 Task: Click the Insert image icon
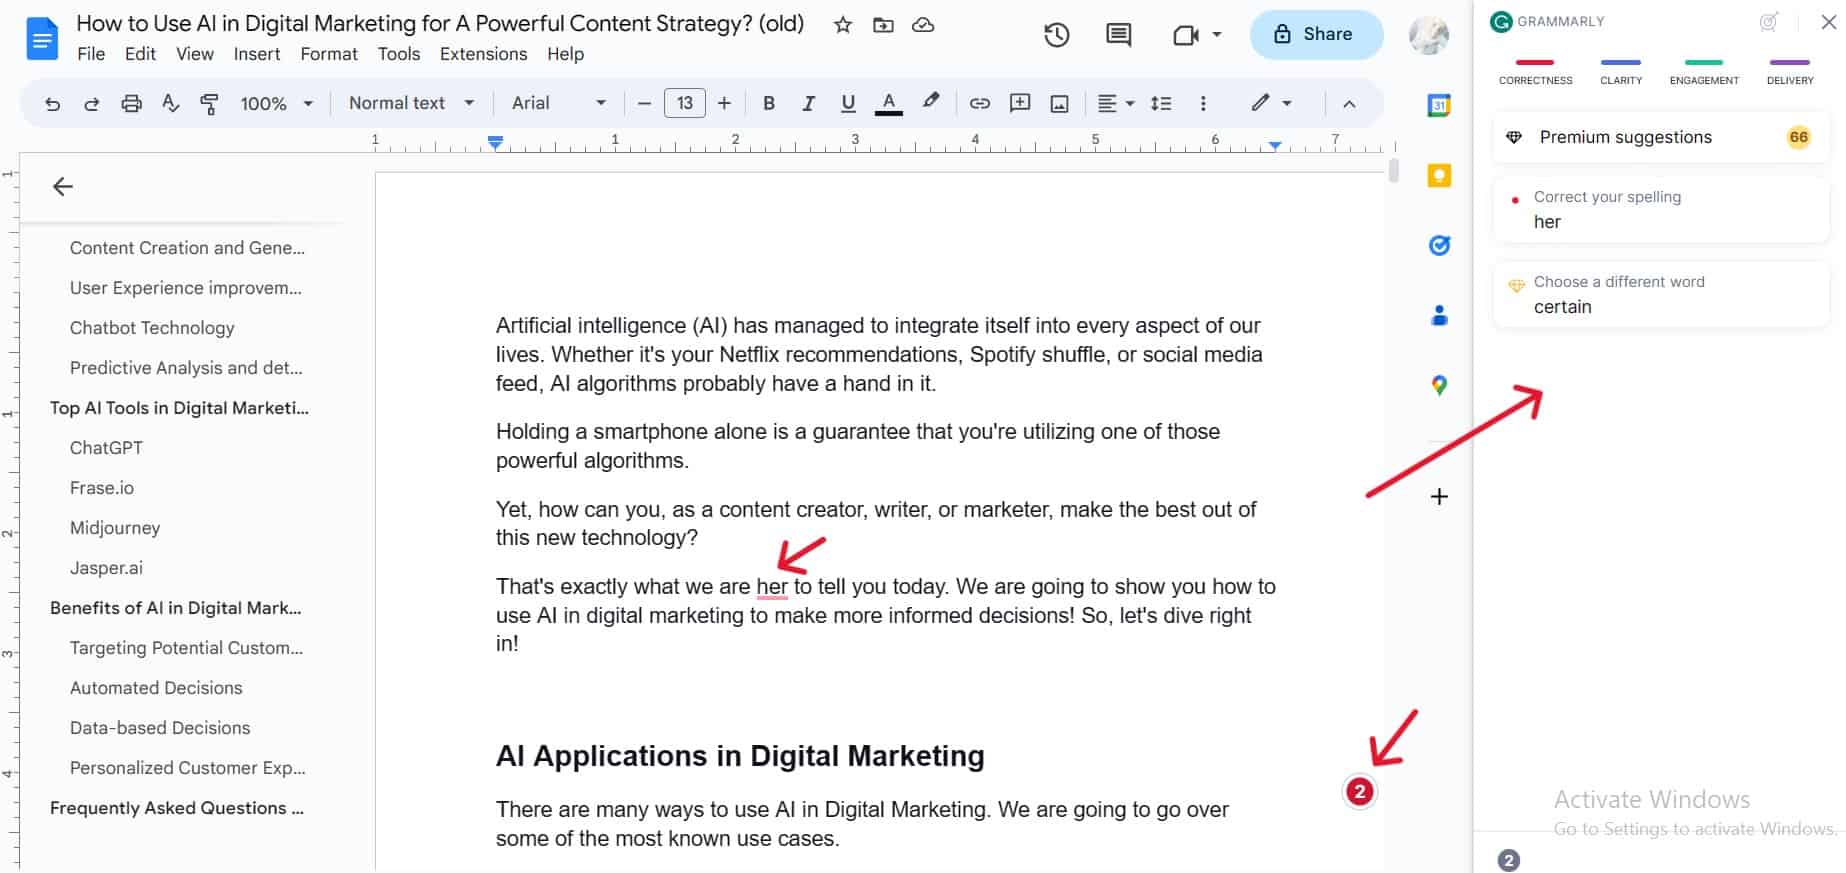(x=1059, y=103)
